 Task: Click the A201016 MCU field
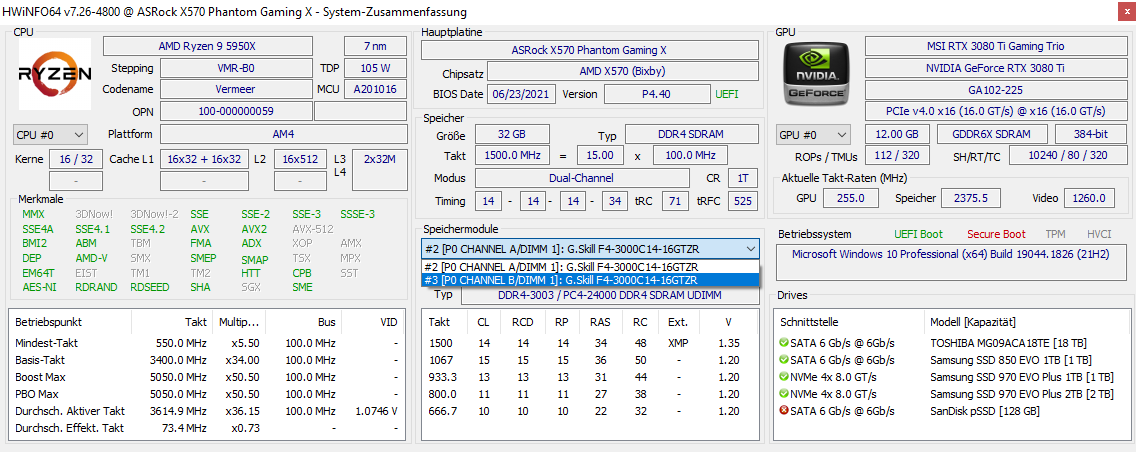(375, 89)
